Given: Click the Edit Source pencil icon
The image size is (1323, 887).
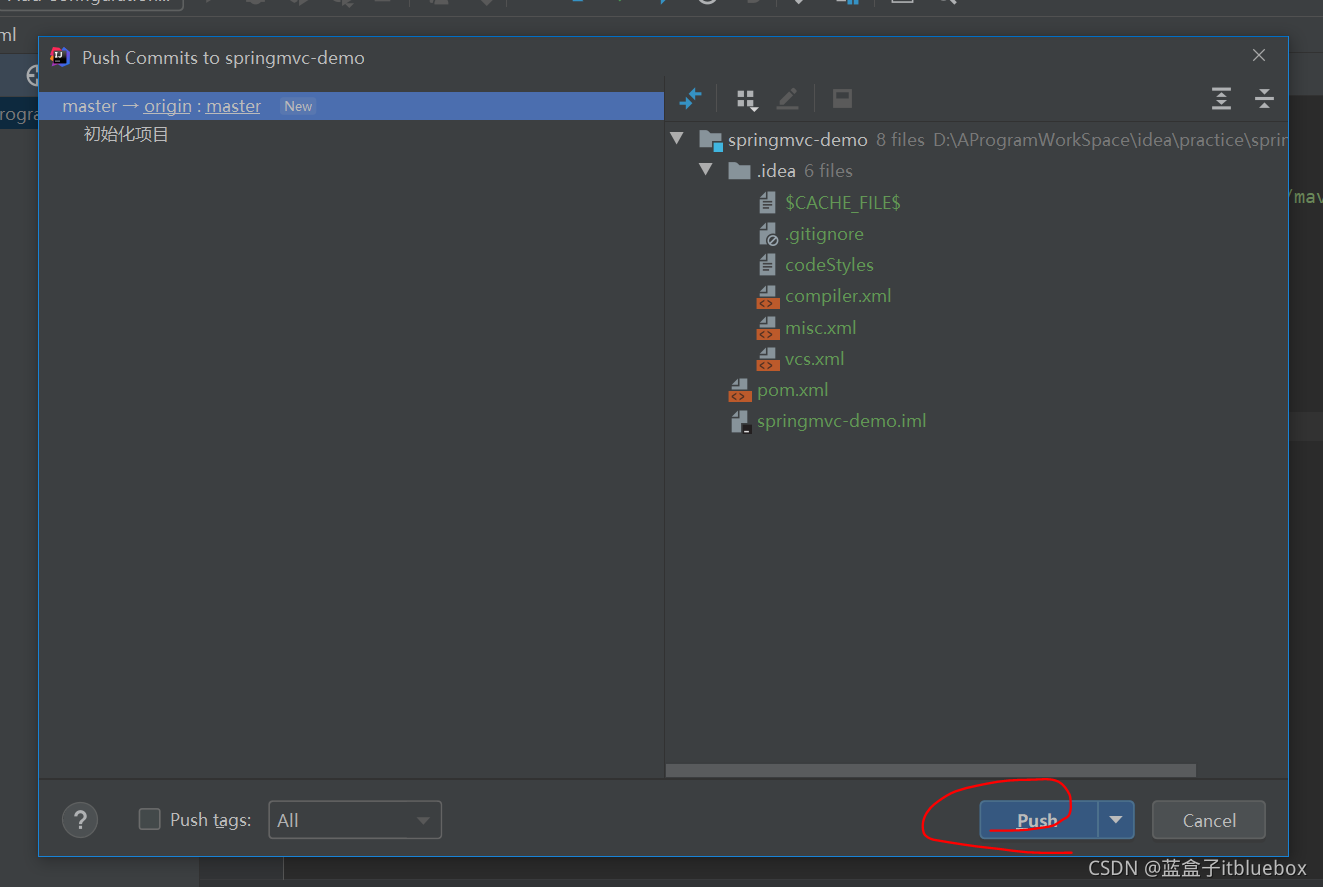Looking at the screenshot, I should (788, 98).
